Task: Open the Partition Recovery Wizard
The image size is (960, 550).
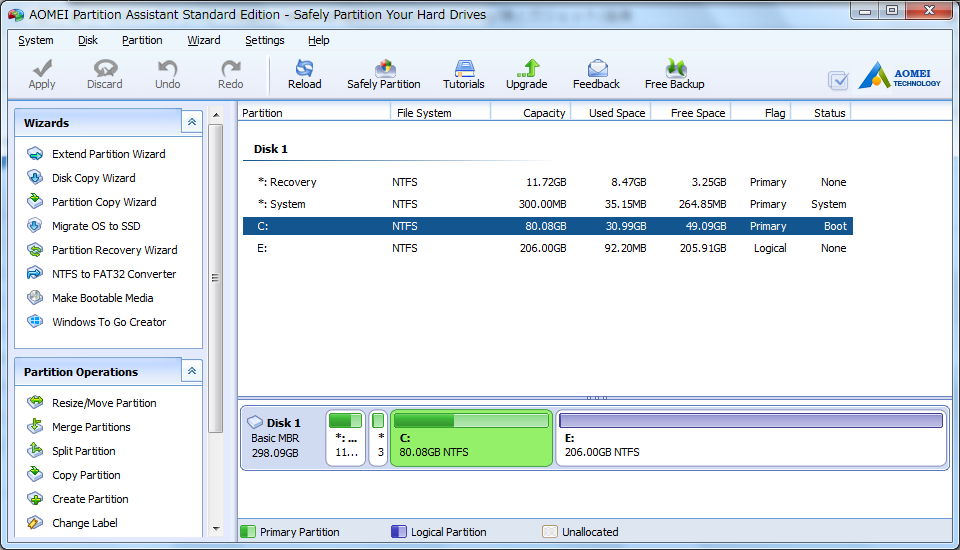Action: (114, 250)
